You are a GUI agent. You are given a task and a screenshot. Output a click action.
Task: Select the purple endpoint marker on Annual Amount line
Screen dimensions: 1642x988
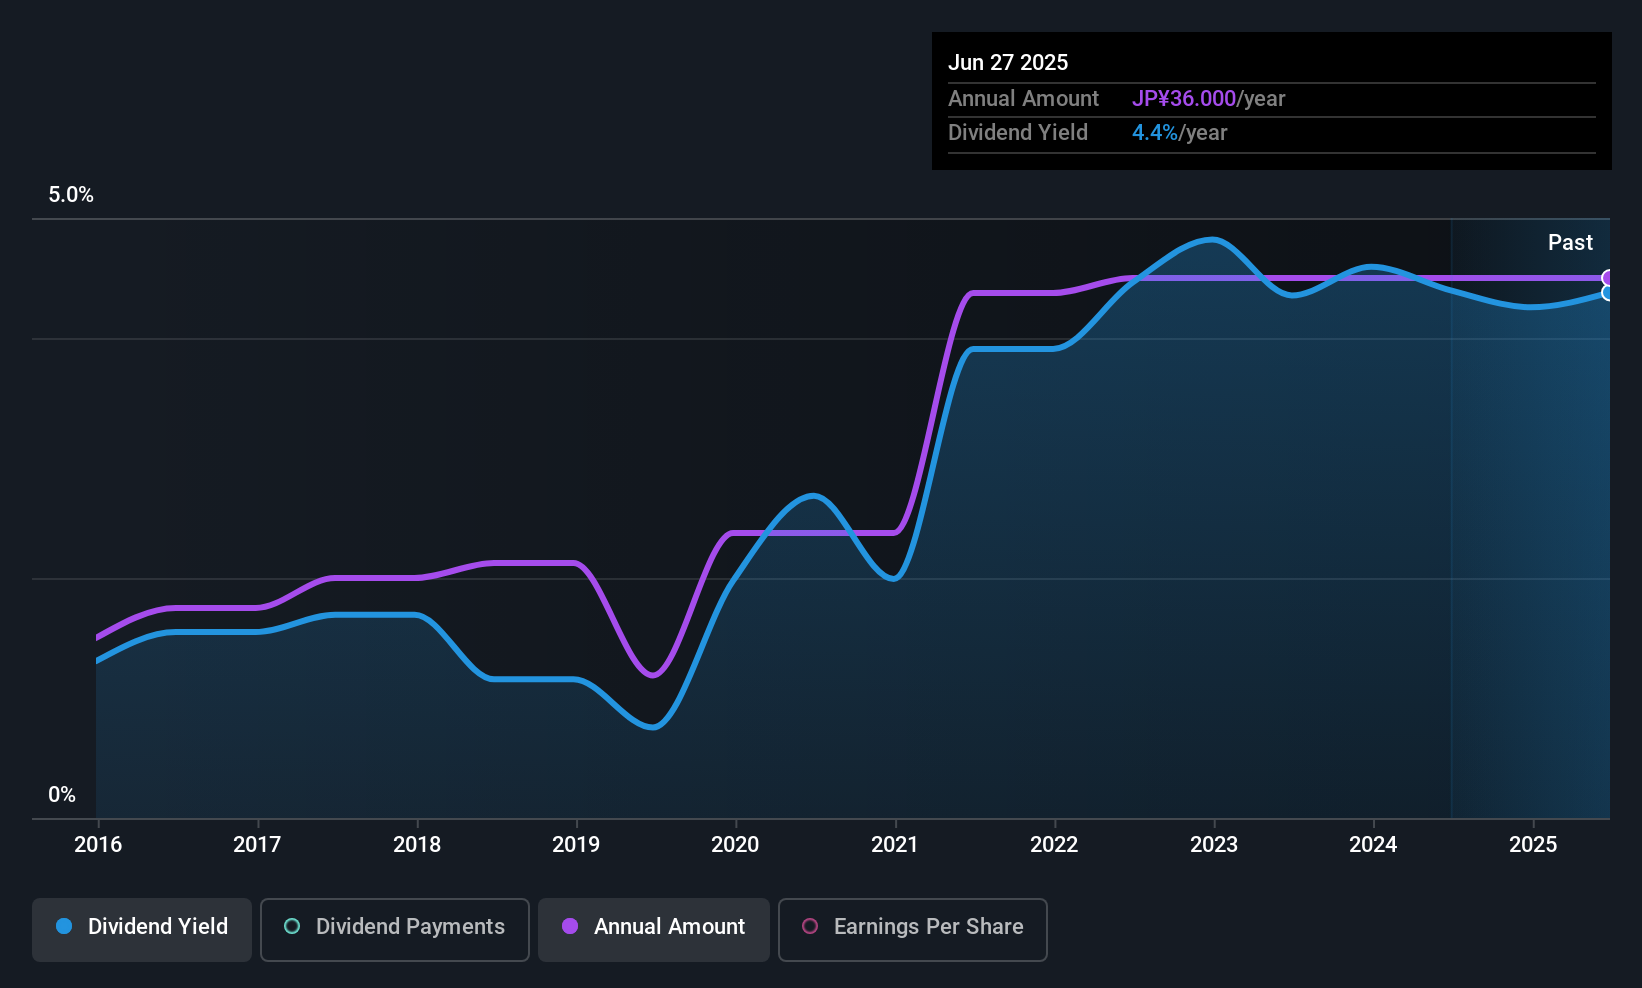click(1608, 278)
